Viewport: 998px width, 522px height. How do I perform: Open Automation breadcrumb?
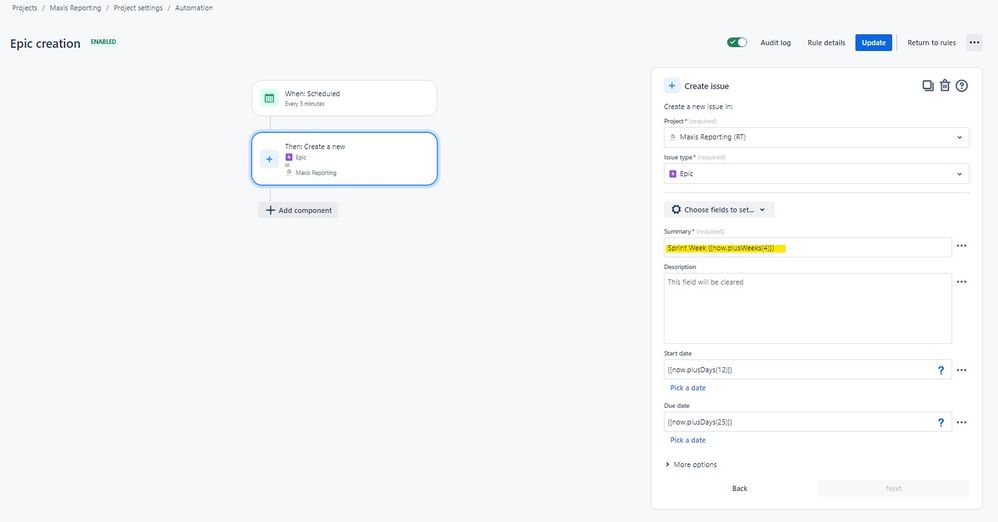tap(194, 8)
